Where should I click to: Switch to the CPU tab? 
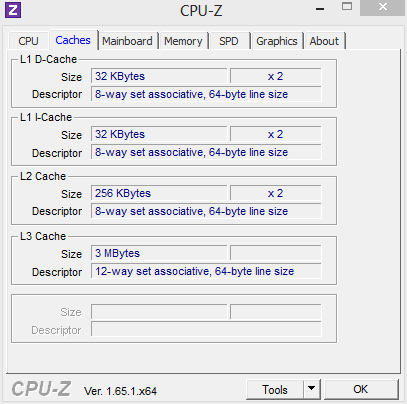(x=28, y=41)
